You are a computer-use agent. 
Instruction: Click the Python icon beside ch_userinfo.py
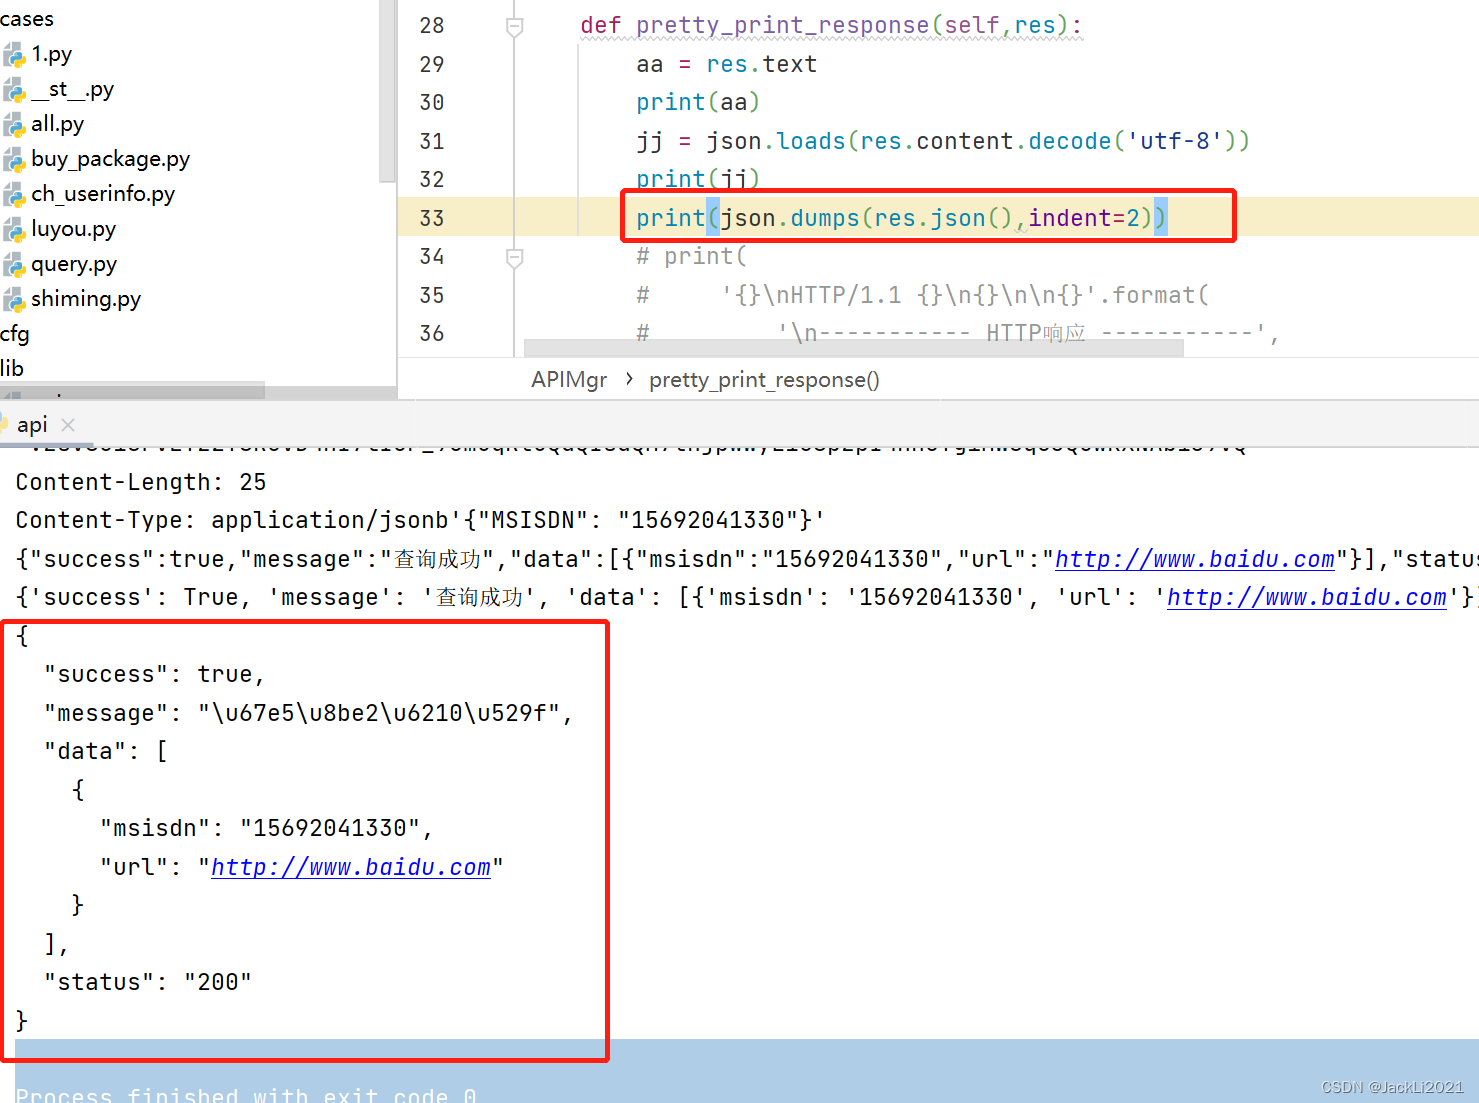(x=14, y=194)
